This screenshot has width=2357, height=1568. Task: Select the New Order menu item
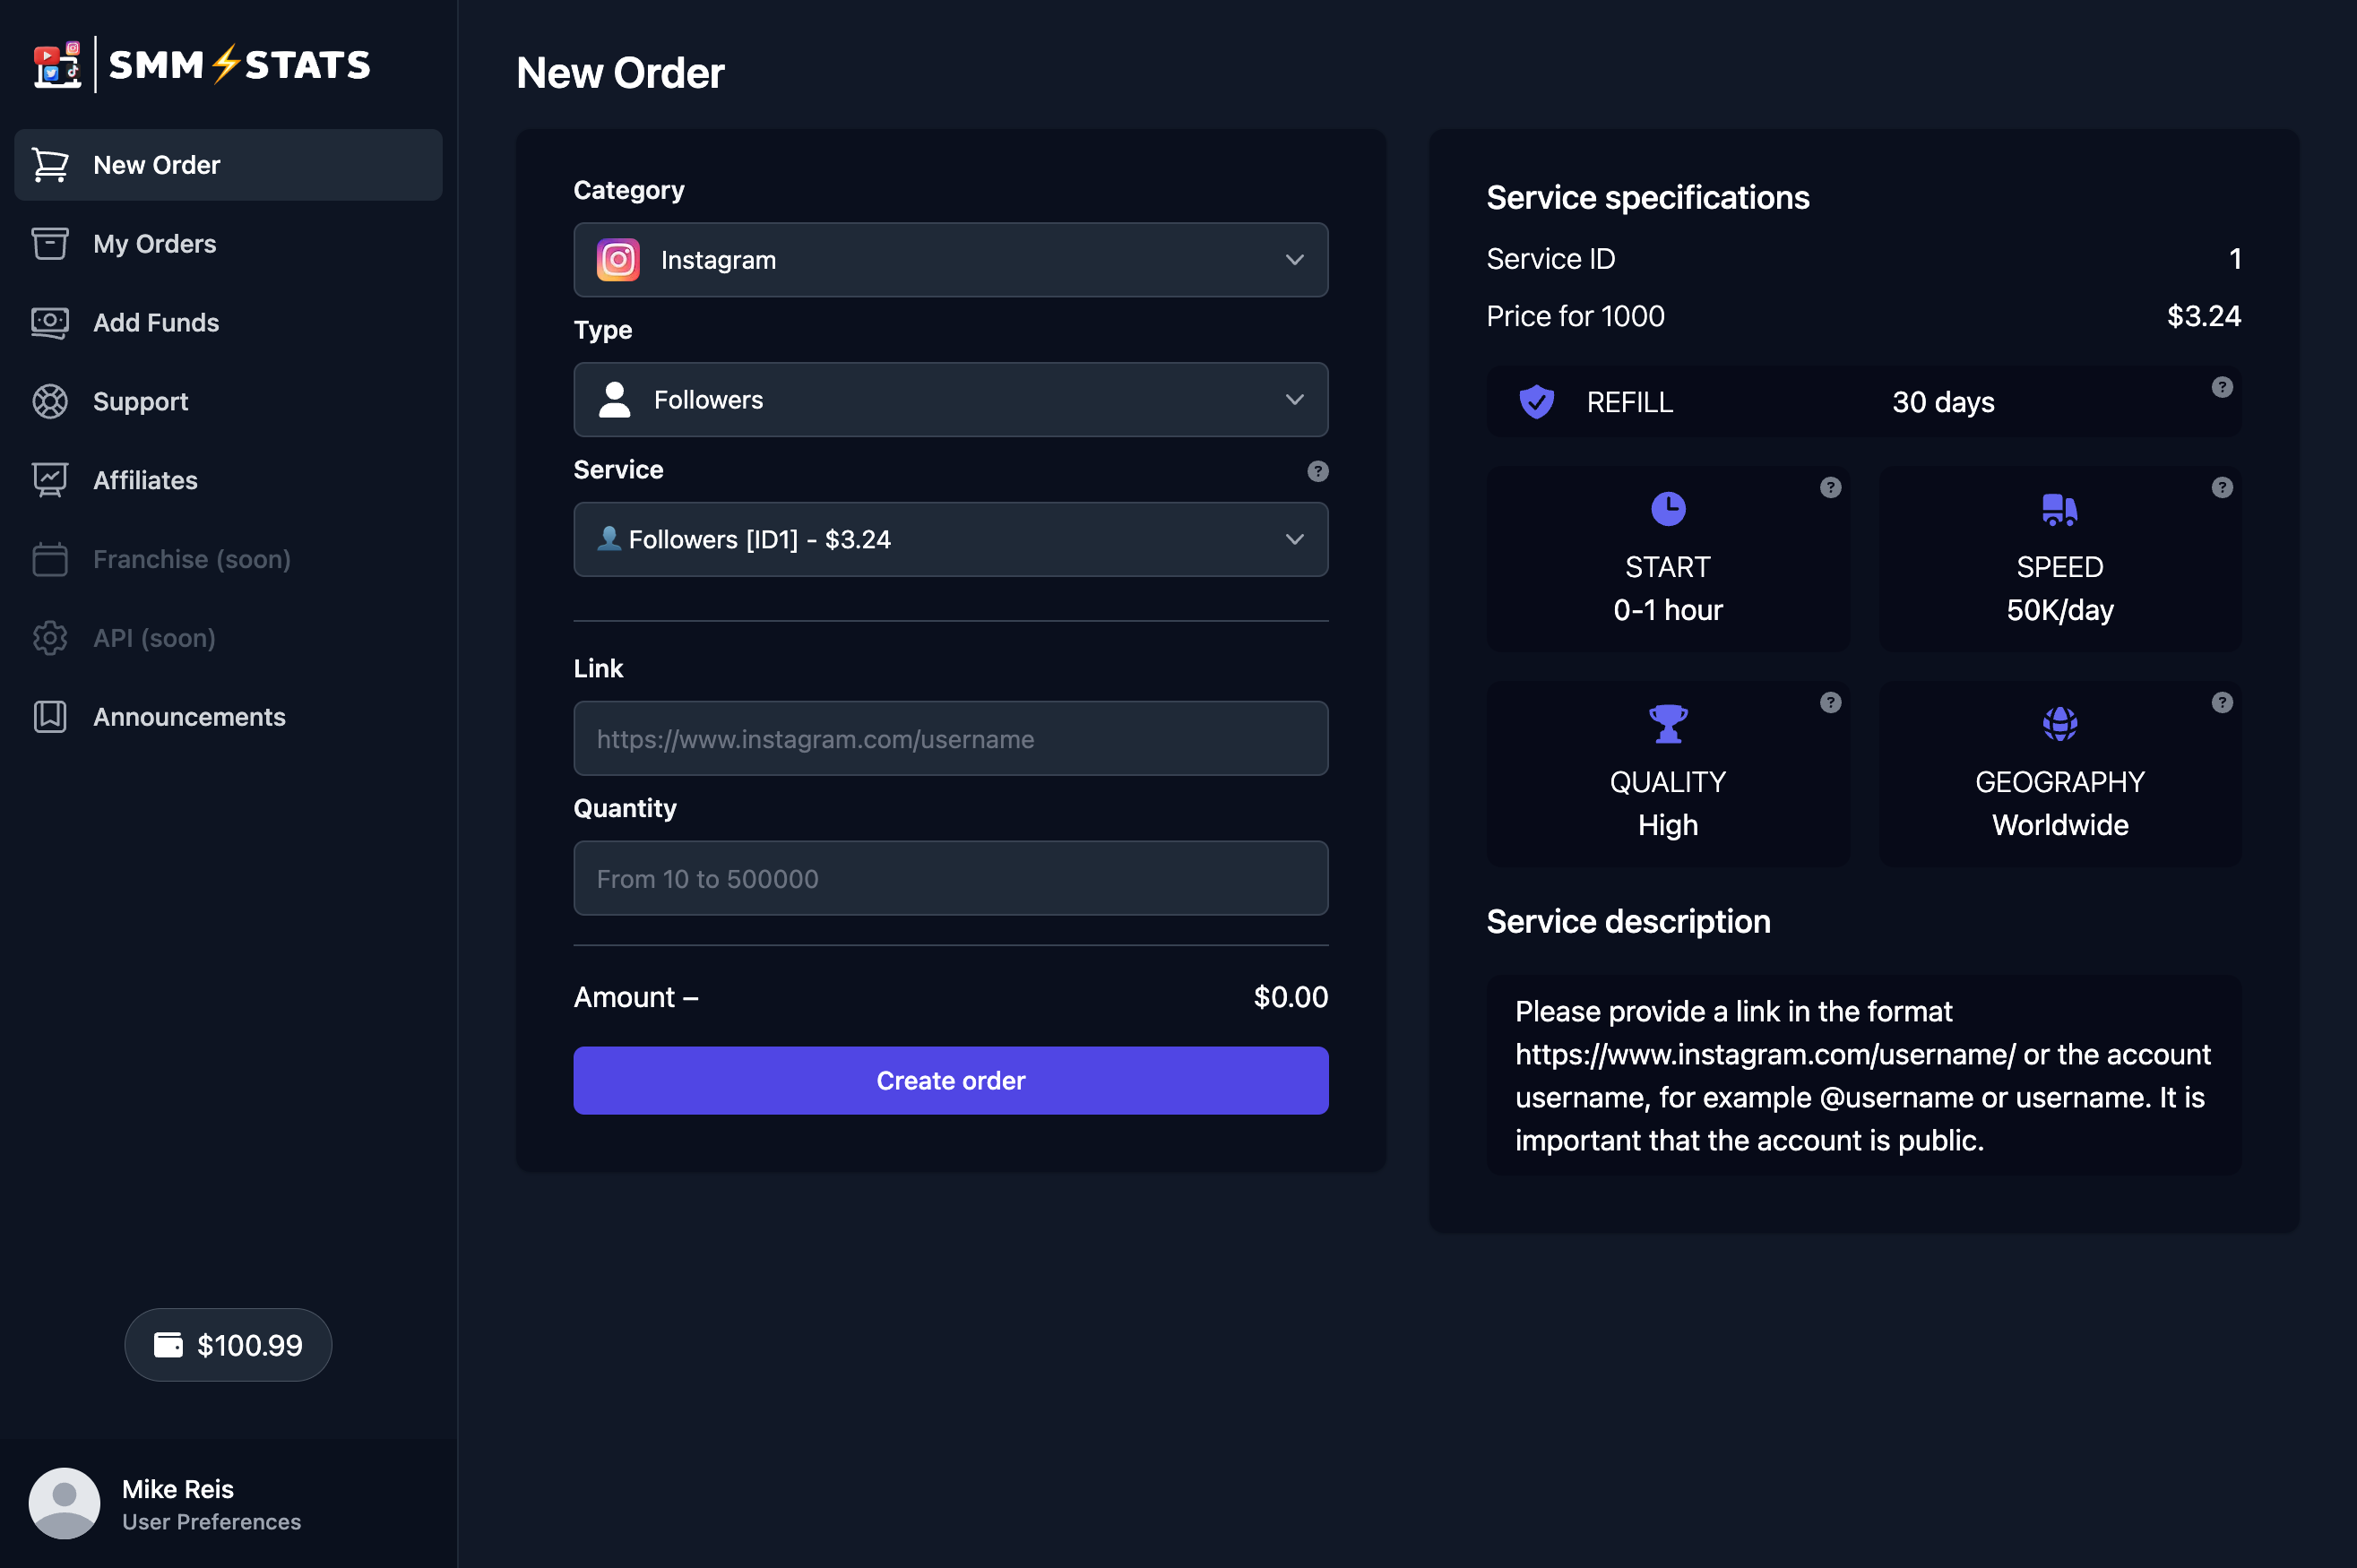click(x=228, y=163)
